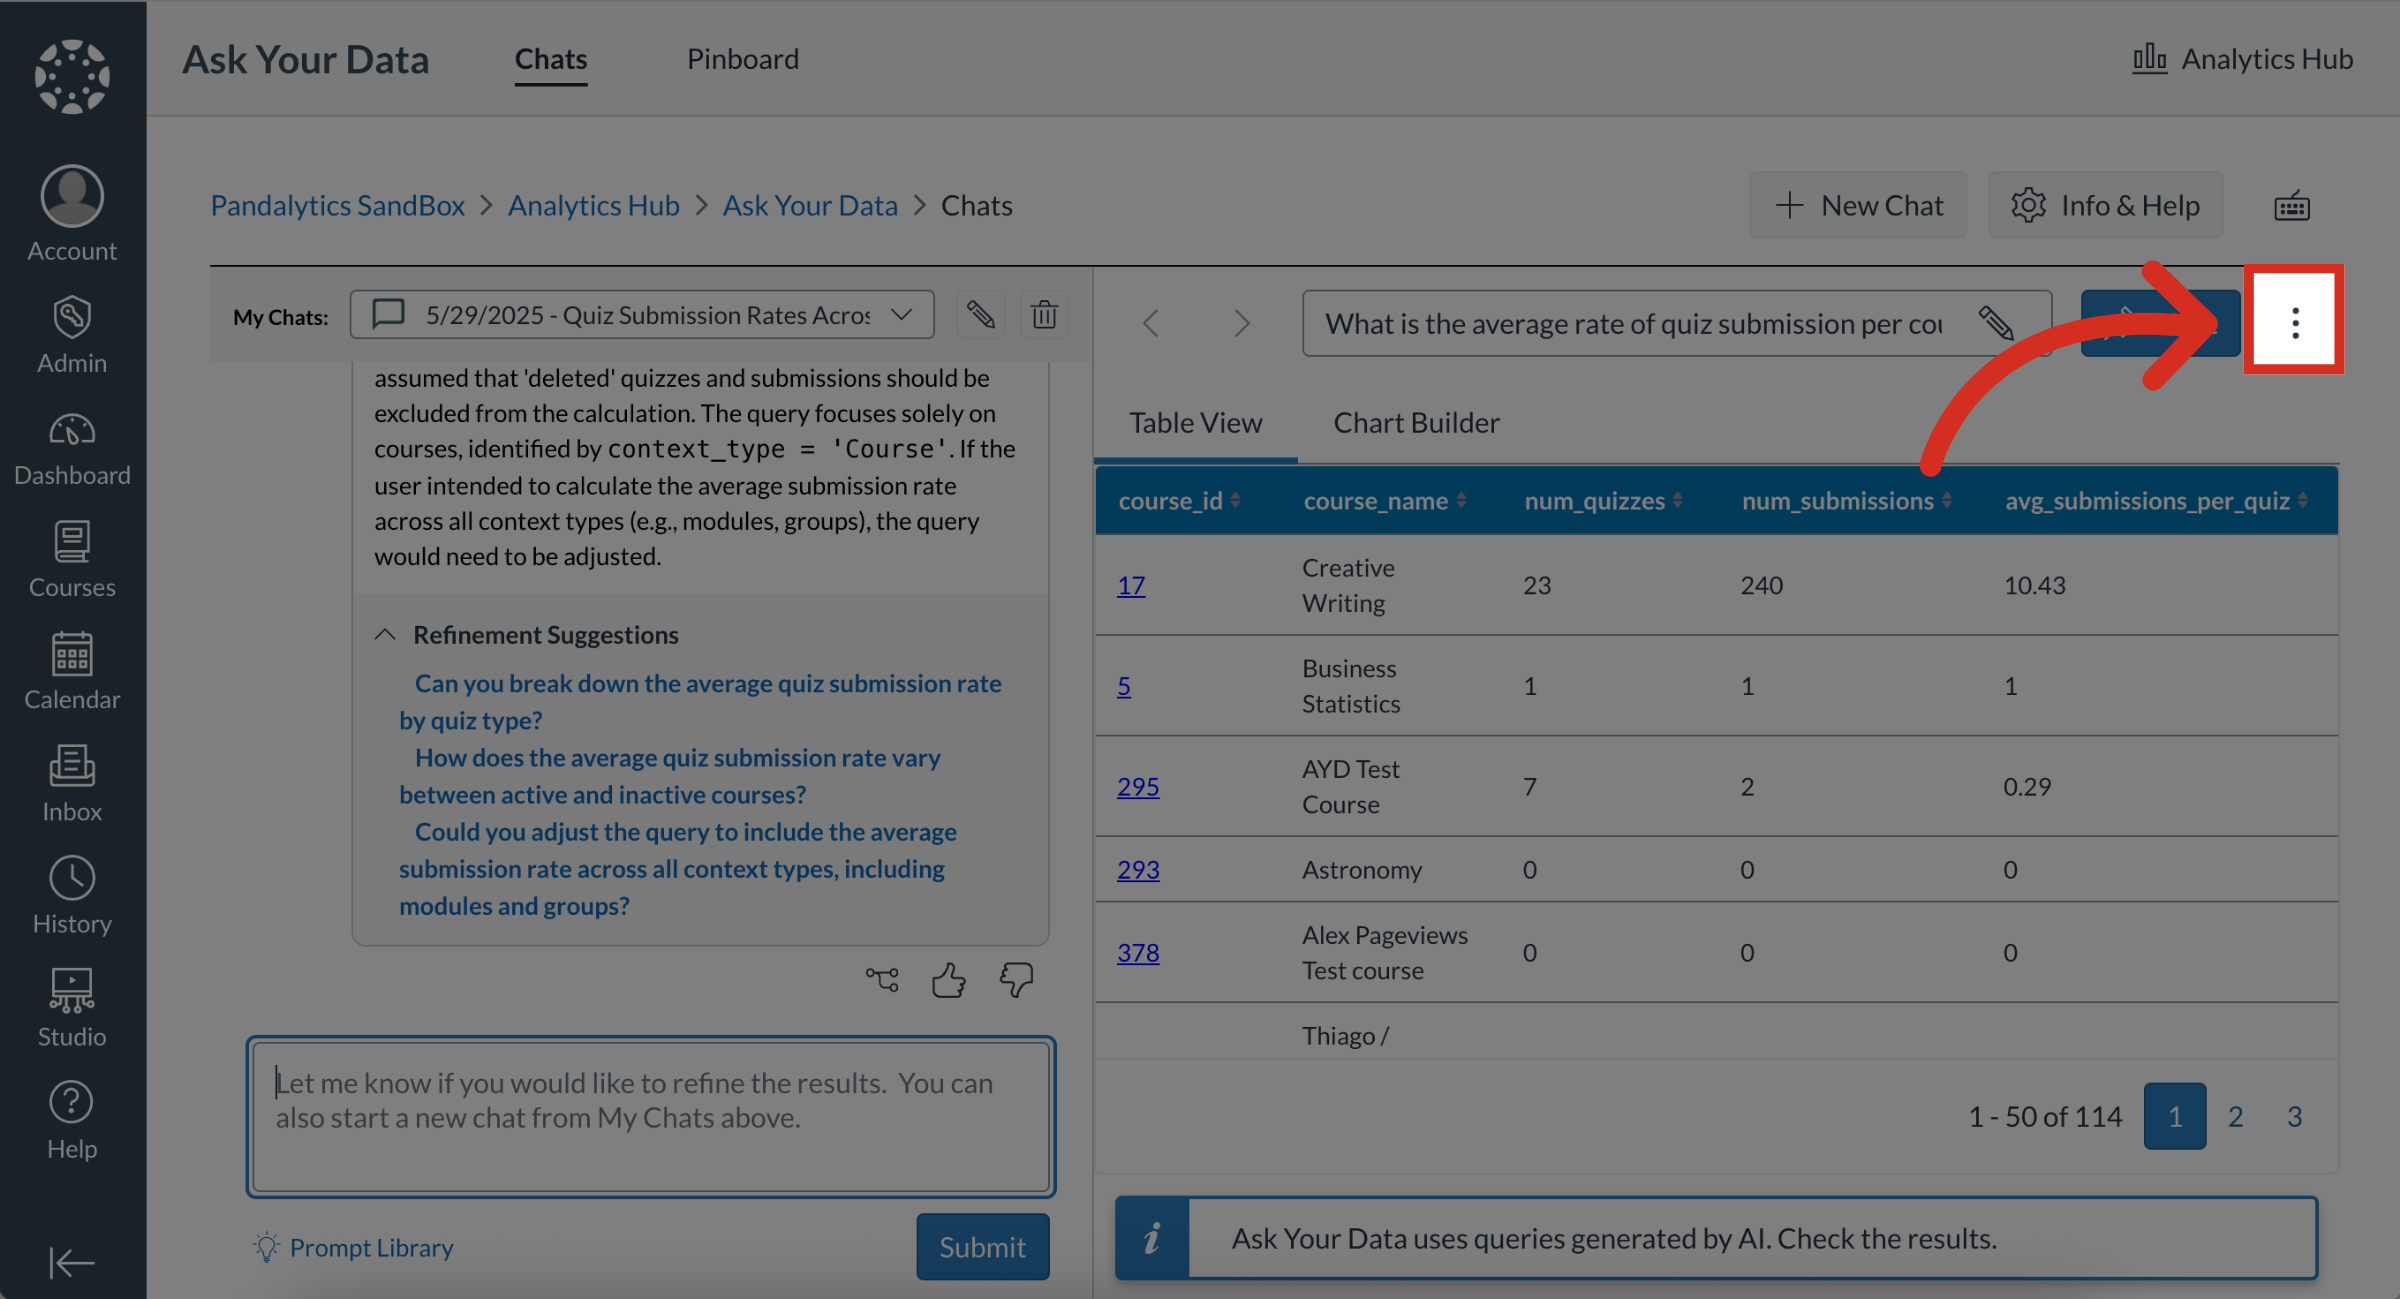Screen dimensions: 2400x1299
Task: Open Courses in the sidebar
Action: 72,560
